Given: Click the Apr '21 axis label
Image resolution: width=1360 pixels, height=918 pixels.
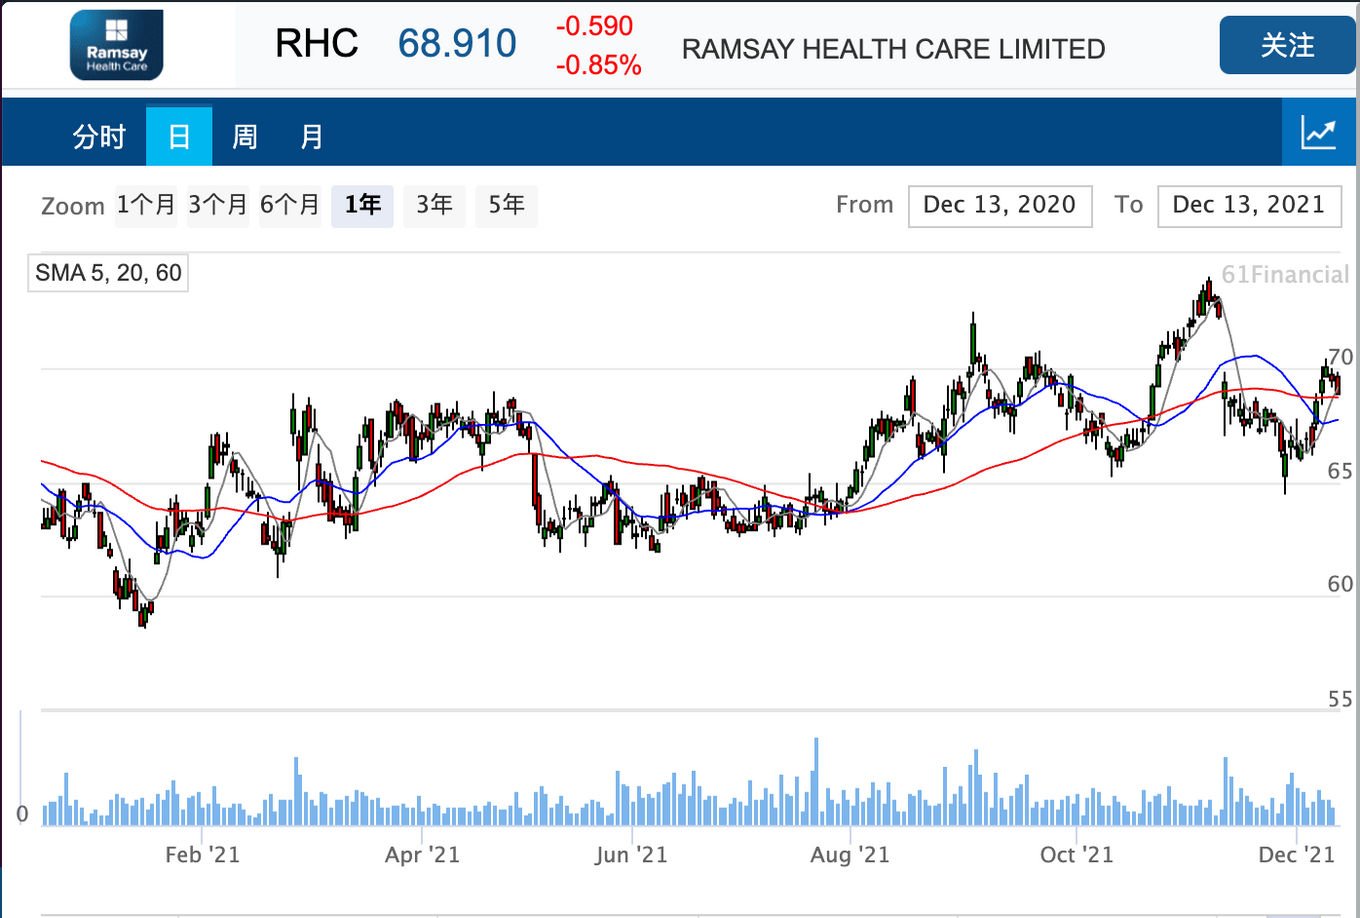Looking at the screenshot, I should (422, 855).
